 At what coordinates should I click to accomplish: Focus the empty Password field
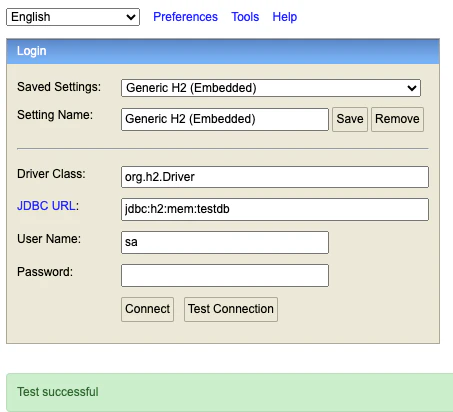(225, 275)
